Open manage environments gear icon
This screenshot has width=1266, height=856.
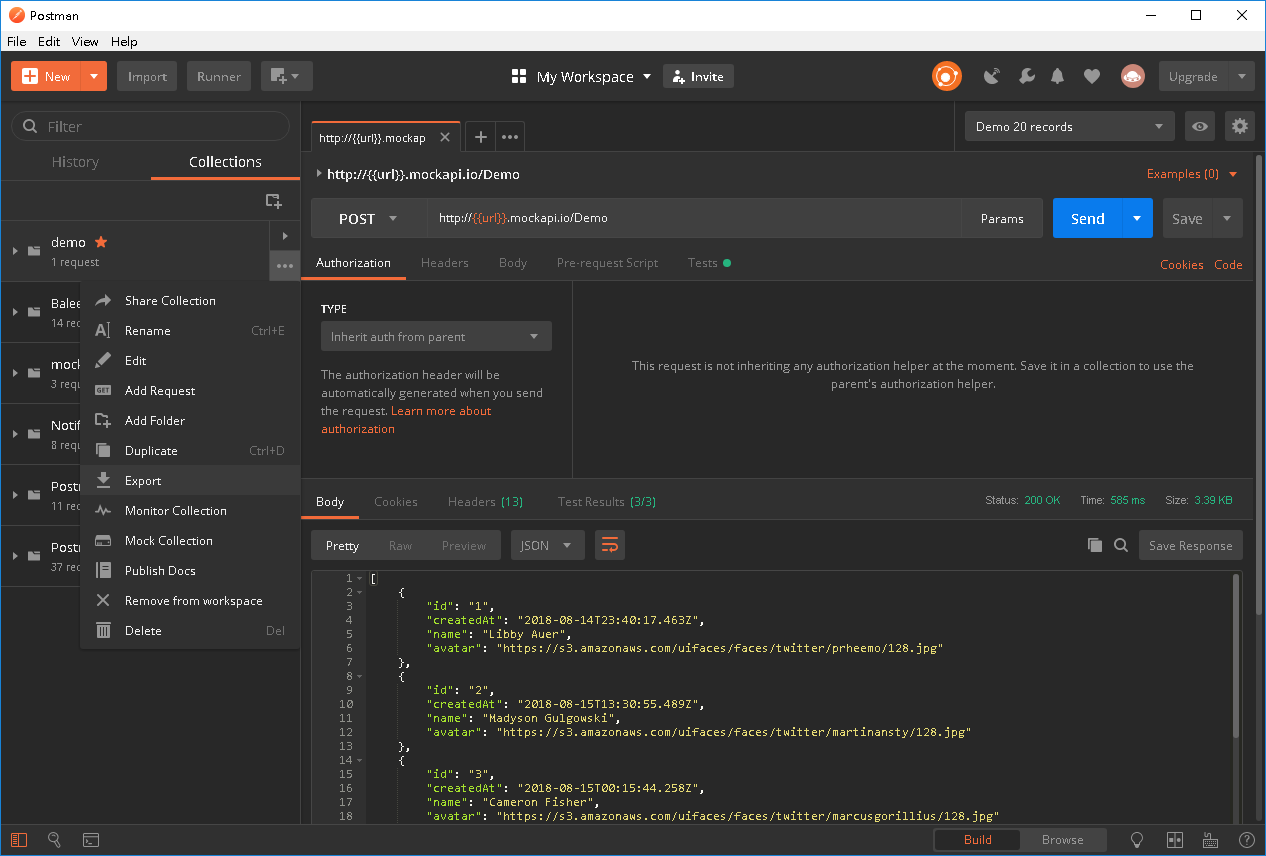[1240, 127]
